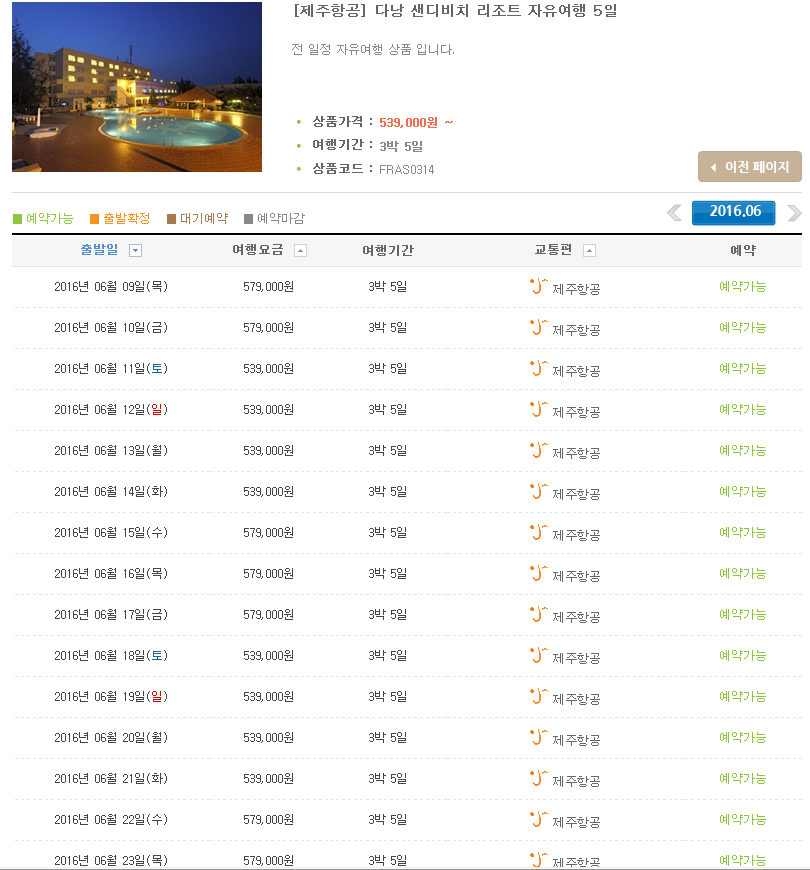The image size is (810, 870).
Task: Click 3박 5일 on 06월 17일 row
Action: tap(388, 615)
